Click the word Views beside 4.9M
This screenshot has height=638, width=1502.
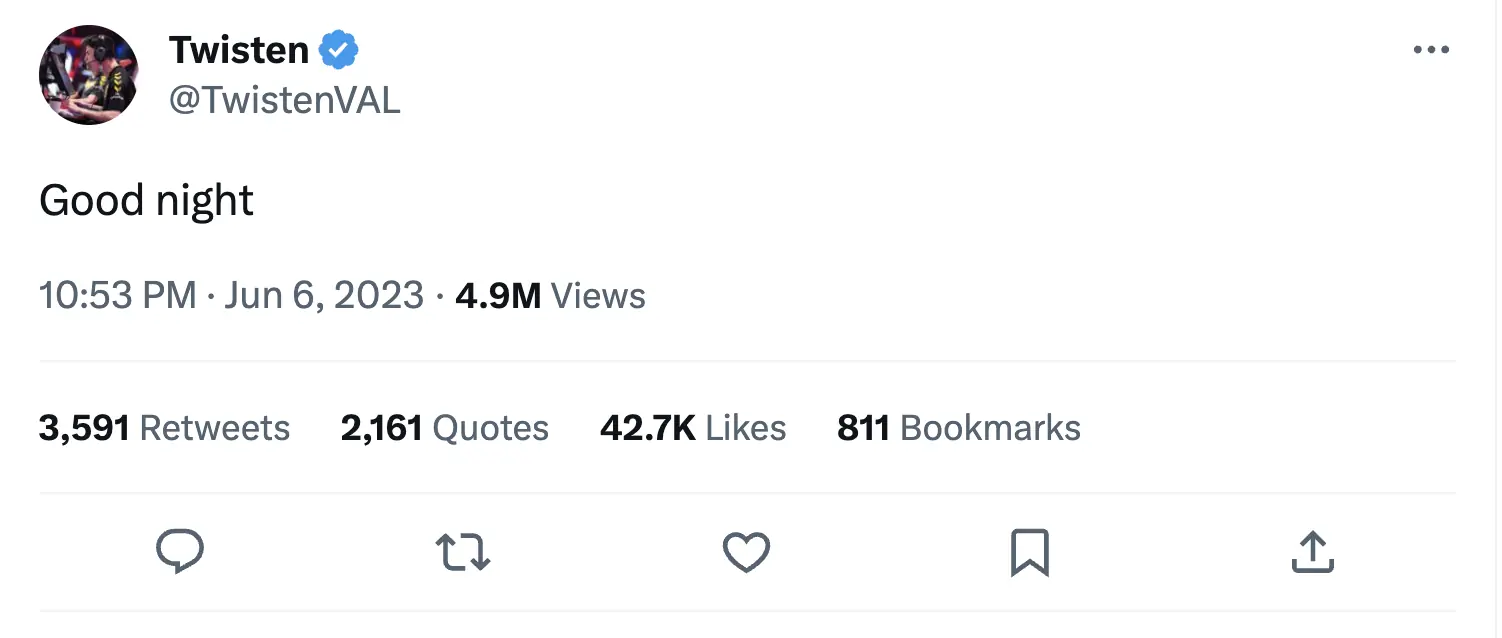pyautogui.click(x=598, y=296)
